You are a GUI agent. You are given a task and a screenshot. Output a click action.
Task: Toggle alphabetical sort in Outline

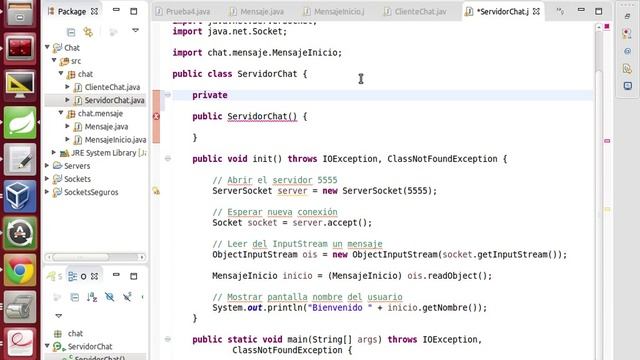click(x=92, y=297)
